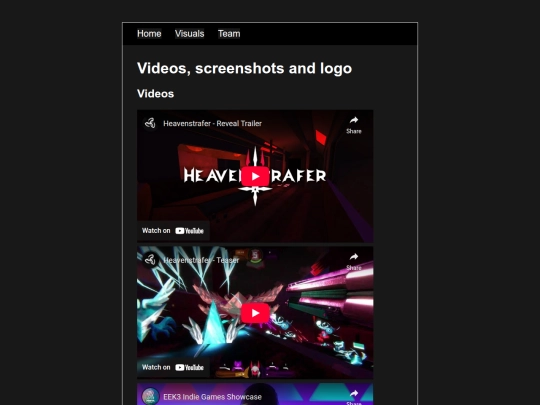The width and height of the screenshot is (540, 405).
Task: Click the 'Videos, screenshots and logo' heading
Action: [245, 68]
